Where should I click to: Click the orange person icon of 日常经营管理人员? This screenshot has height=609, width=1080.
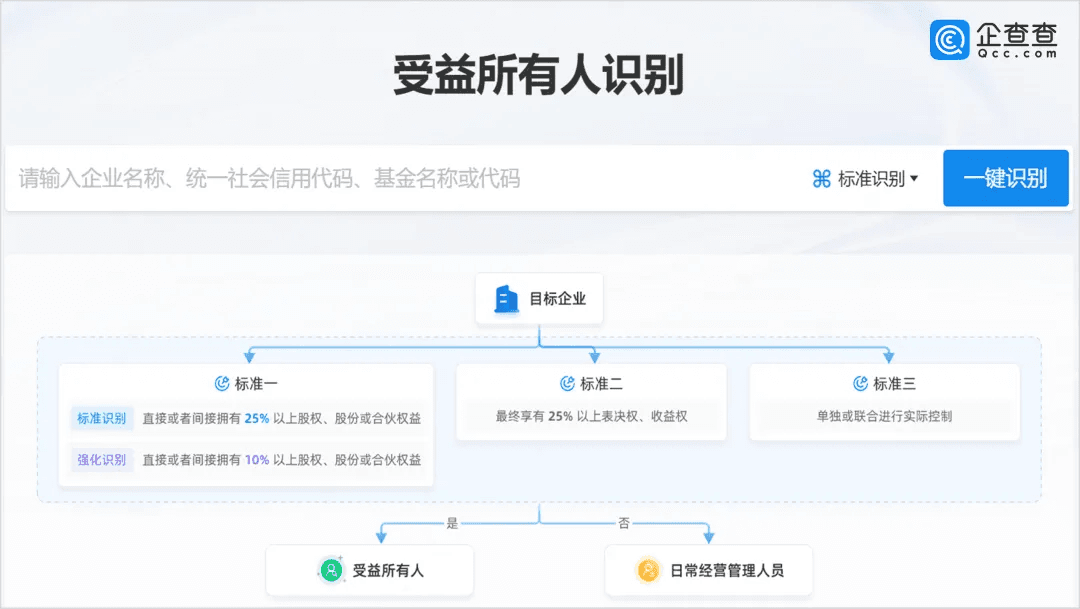click(648, 570)
